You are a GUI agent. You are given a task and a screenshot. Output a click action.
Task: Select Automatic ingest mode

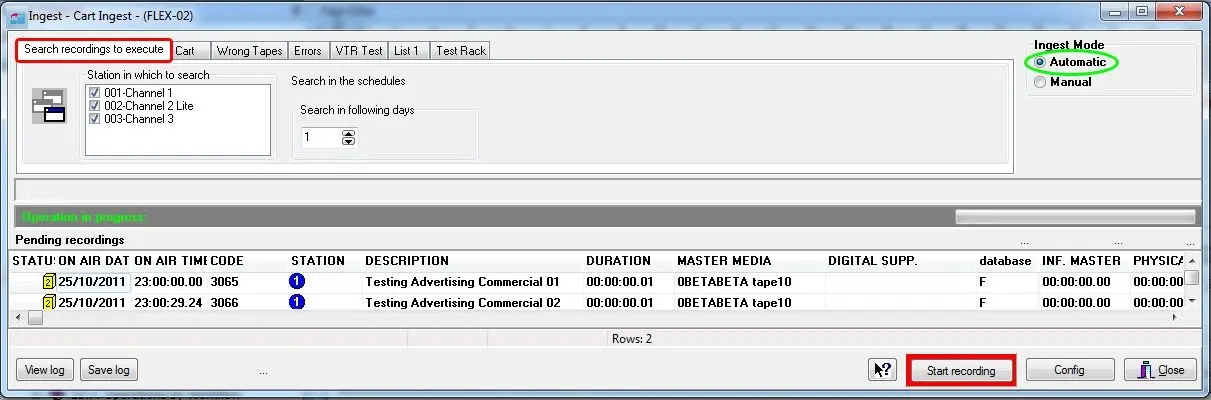coord(1041,62)
